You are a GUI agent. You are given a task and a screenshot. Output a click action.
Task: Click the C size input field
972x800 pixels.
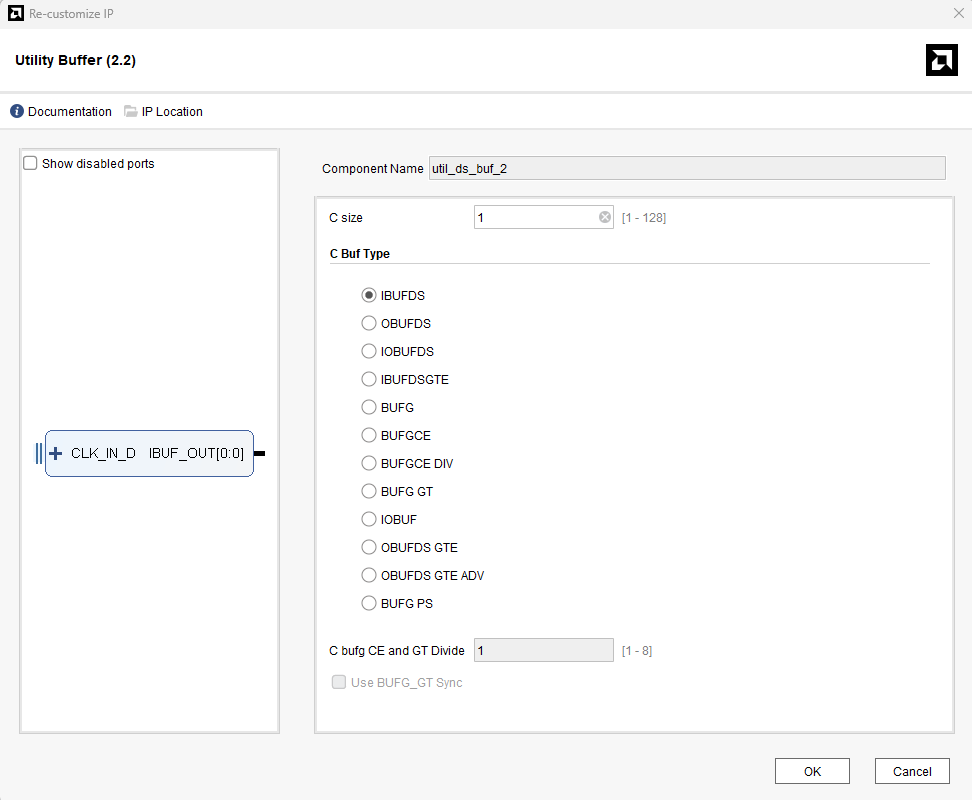point(535,217)
